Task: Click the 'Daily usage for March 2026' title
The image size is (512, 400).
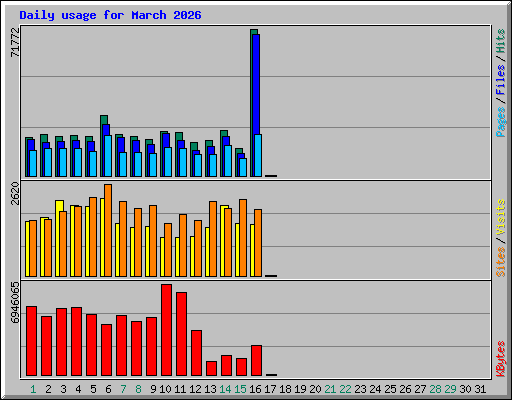Action: pyautogui.click(x=110, y=15)
